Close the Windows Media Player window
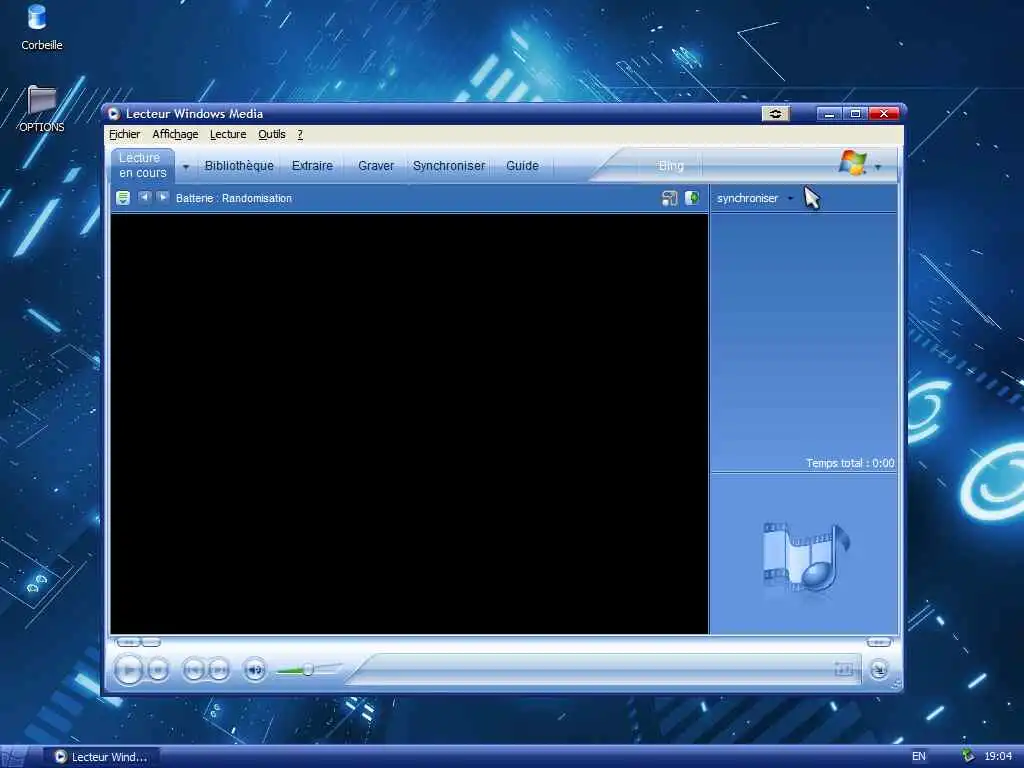Image resolution: width=1024 pixels, height=768 pixels. click(x=884, y=114)
